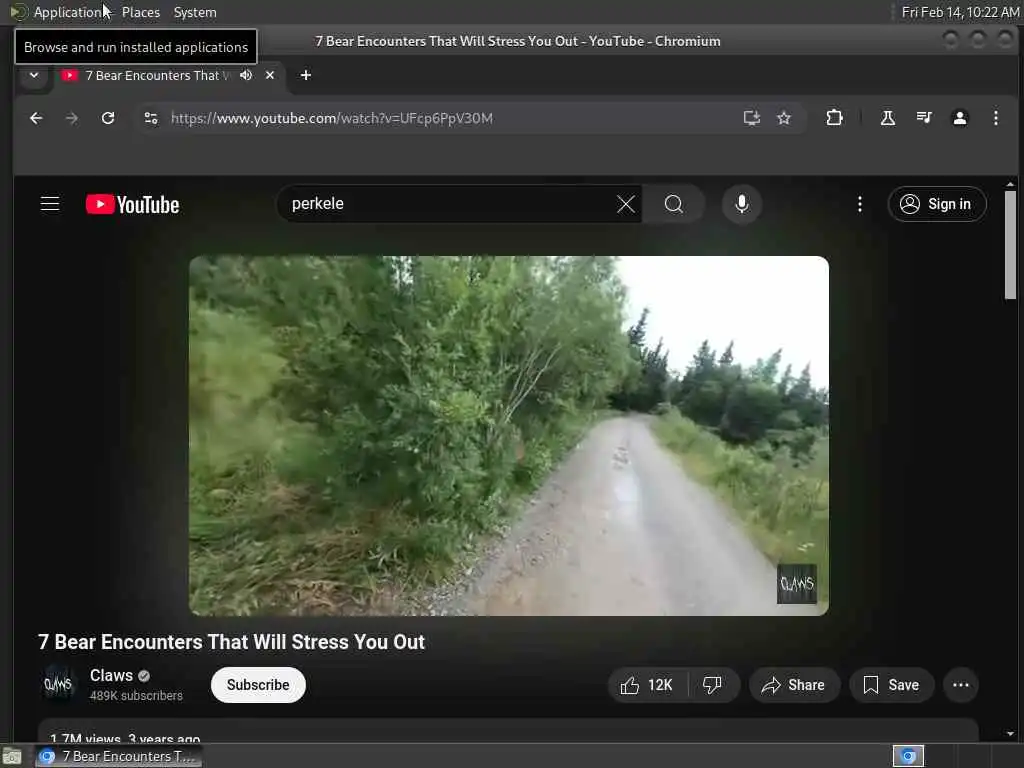Viewport: 1024px width, 768px height.
Task: Expand the tab search dropdown arrow
Action: tap(34, 75)
